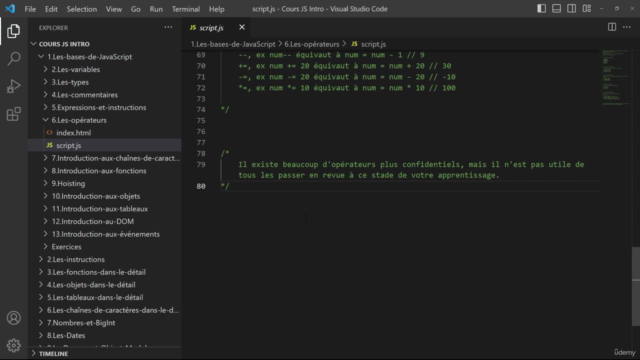Screen dimensions: 640x360
Task: Collapse the COURS JS INTRO section
Action: (x=105, y=44)
